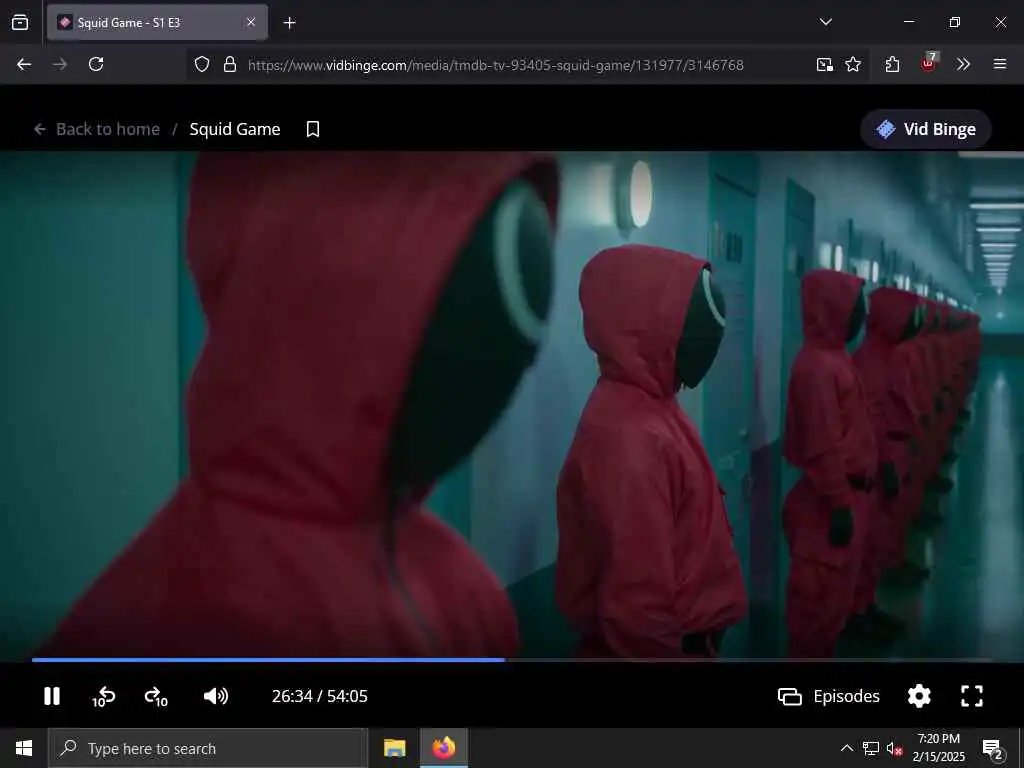This screenshot has height=768, width=1024.
Task: Show more toolbar tools chevrons
Action: click(963, 64)
